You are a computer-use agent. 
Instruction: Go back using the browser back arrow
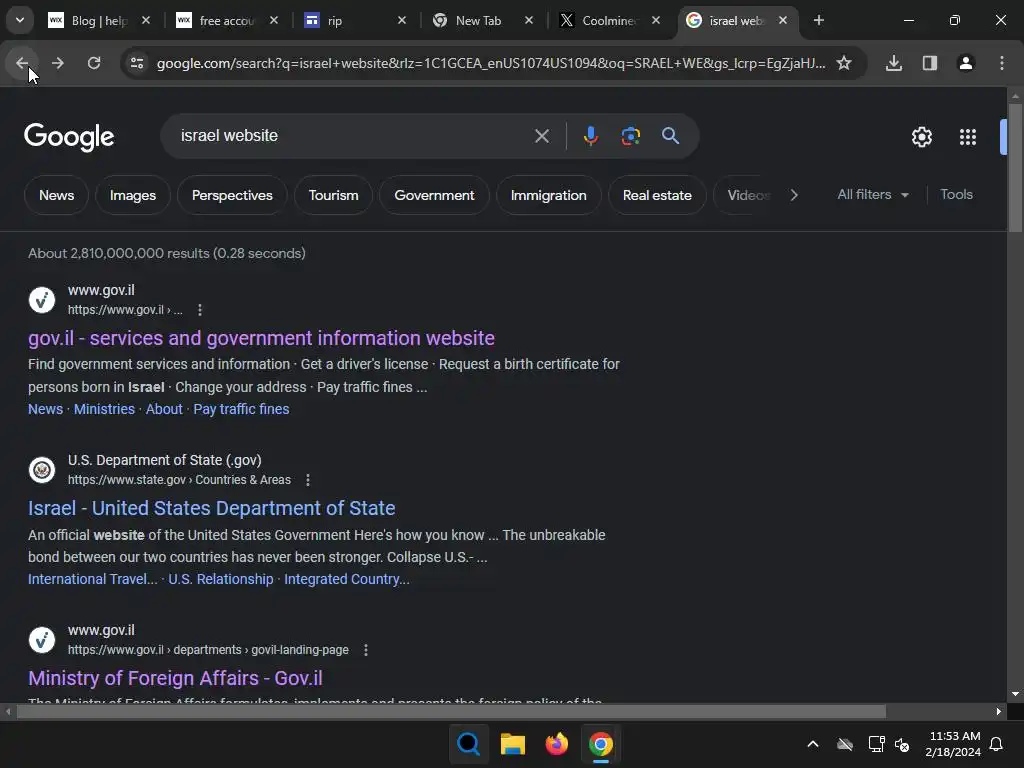(x=22, y=63)
